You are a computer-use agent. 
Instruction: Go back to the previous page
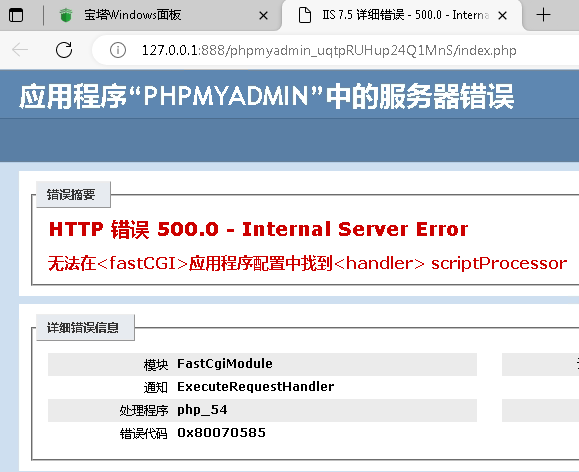click(20, 49)
